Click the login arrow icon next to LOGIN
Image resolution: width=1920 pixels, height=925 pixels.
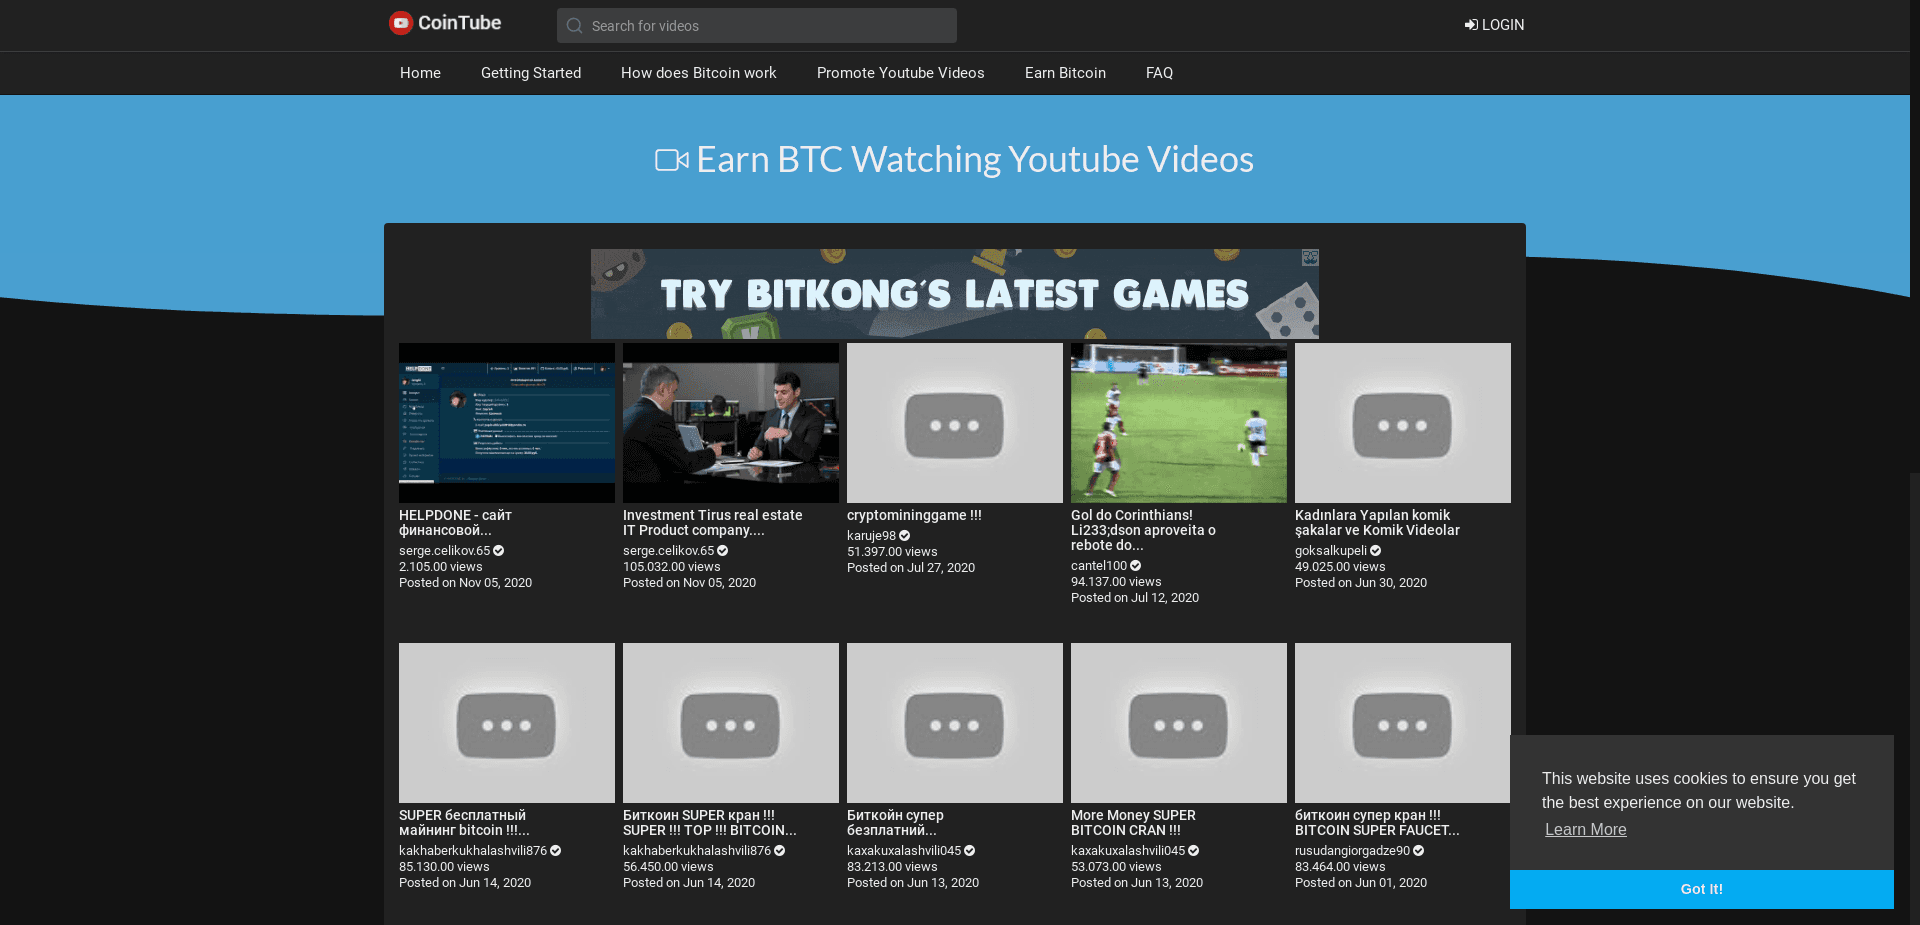coord(1470,24)
